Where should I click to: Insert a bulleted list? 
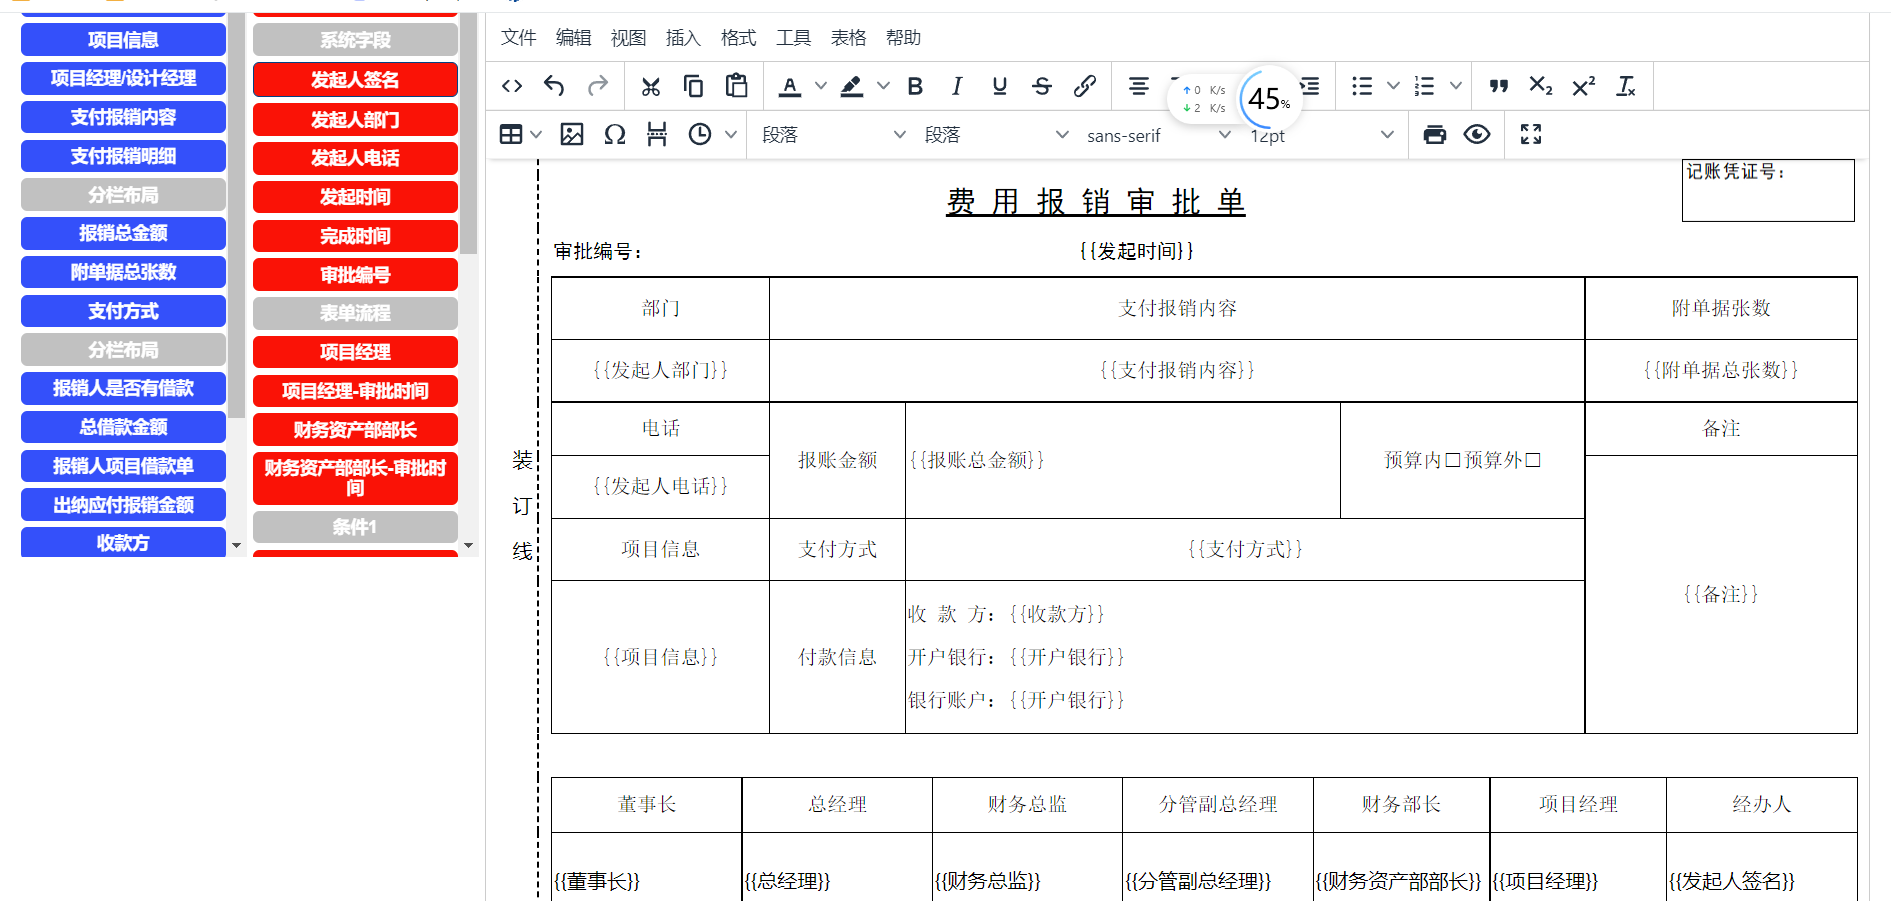[1362, 87]
